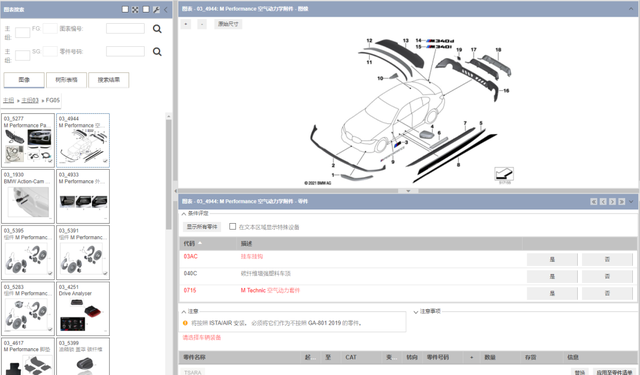Collapse the search panel with the left chevron

(166, 9)
